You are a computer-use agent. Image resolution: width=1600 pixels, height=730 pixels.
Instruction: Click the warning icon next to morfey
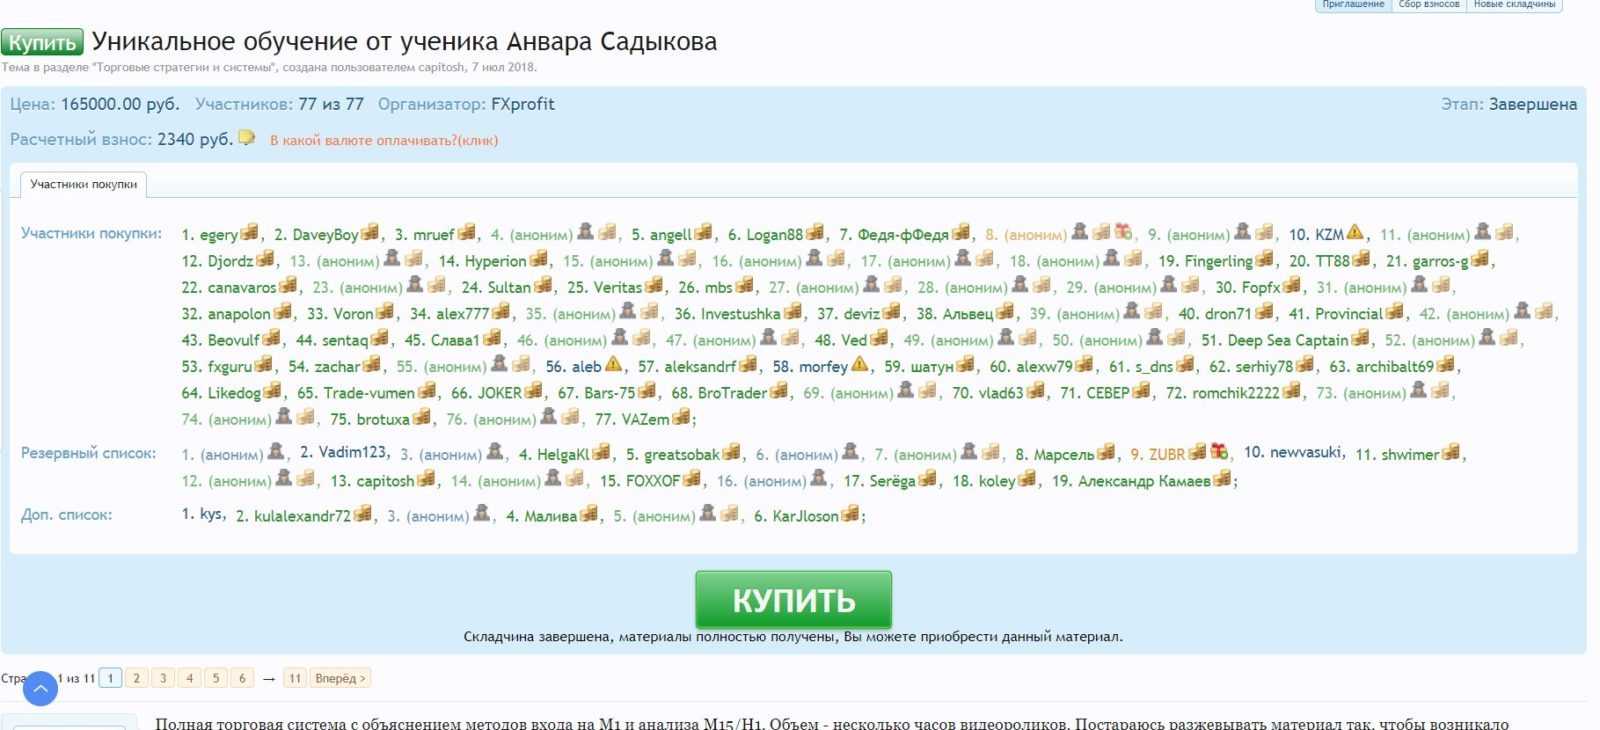859,365
